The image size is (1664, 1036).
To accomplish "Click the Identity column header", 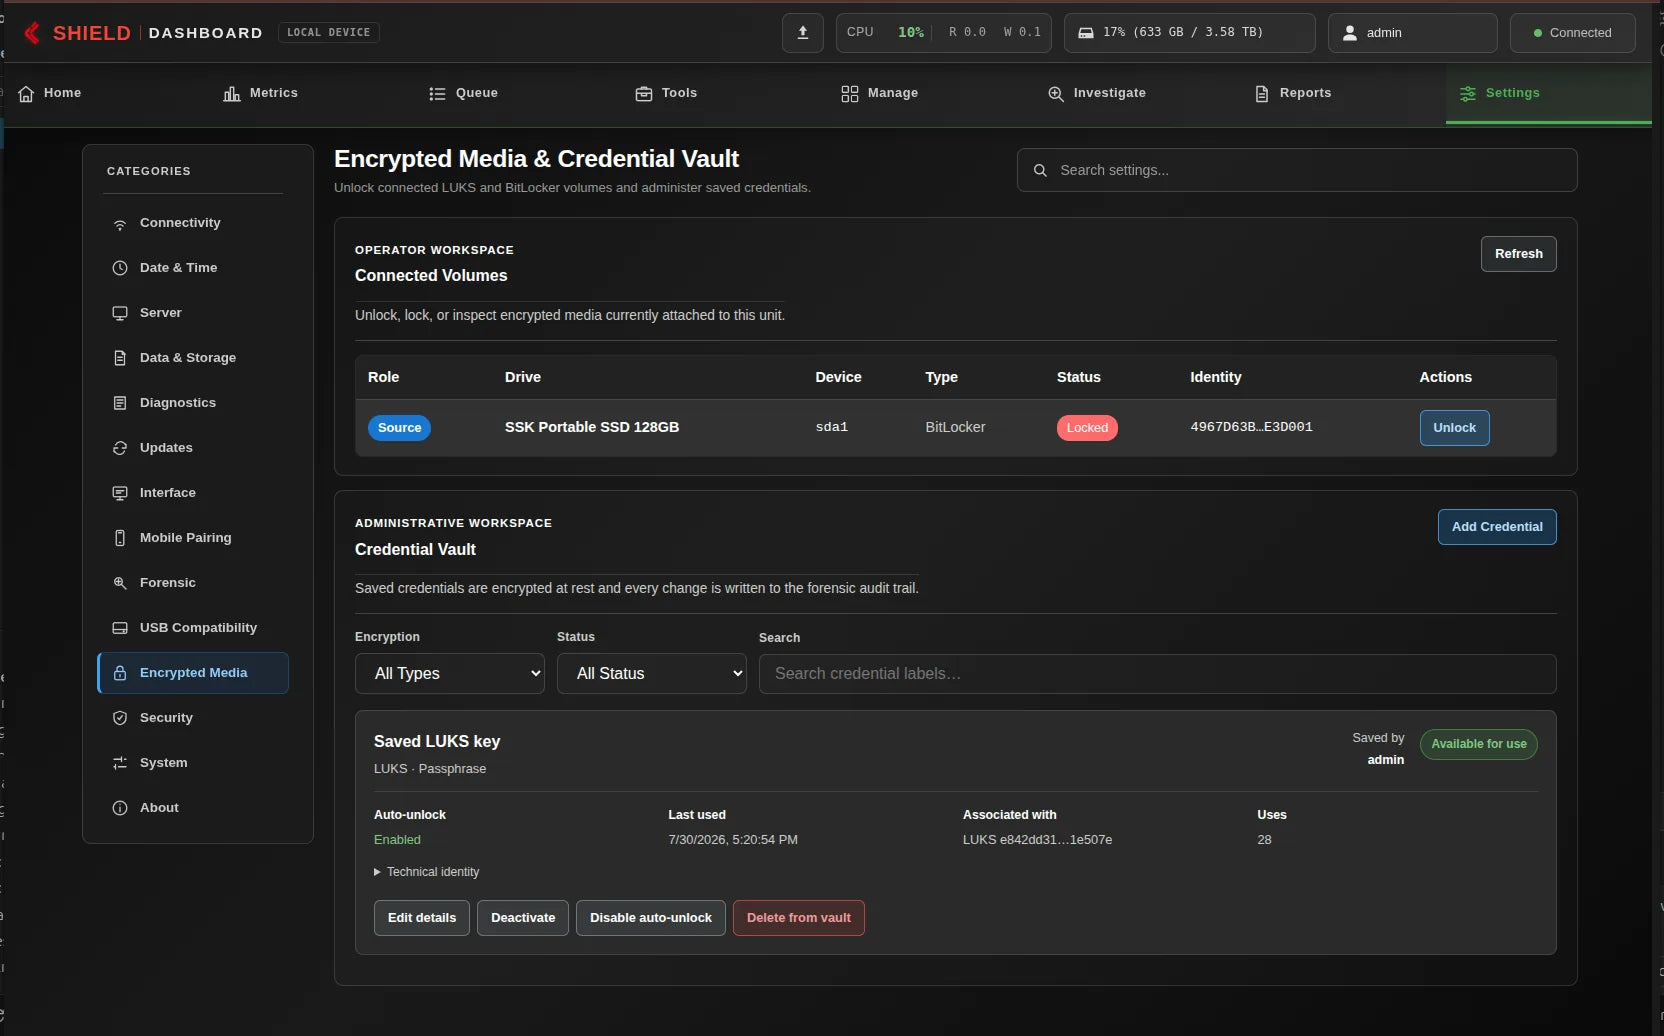I will coord(1215,377).
